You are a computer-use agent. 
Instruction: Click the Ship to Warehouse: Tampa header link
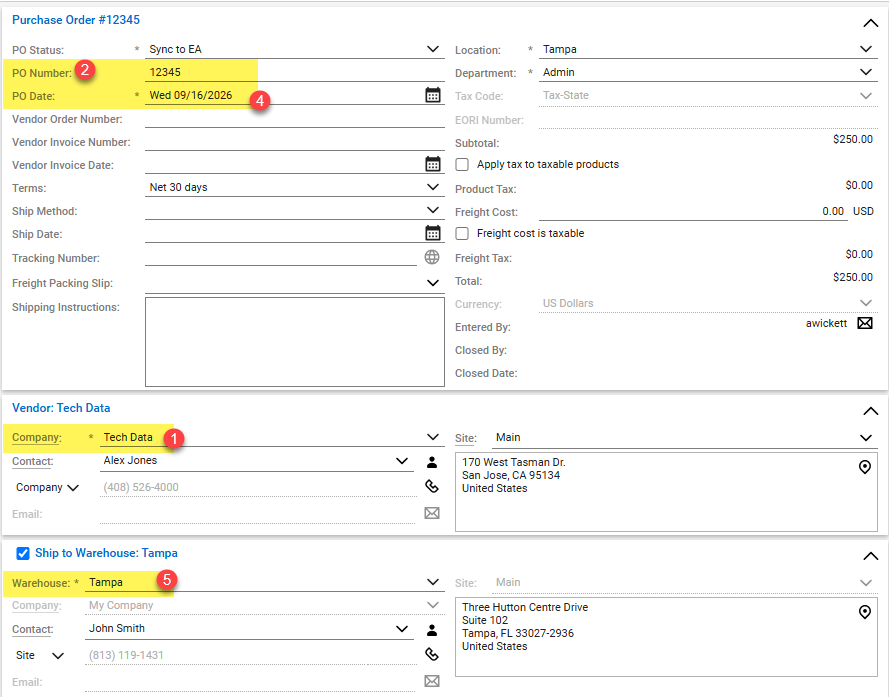point(107,553)
